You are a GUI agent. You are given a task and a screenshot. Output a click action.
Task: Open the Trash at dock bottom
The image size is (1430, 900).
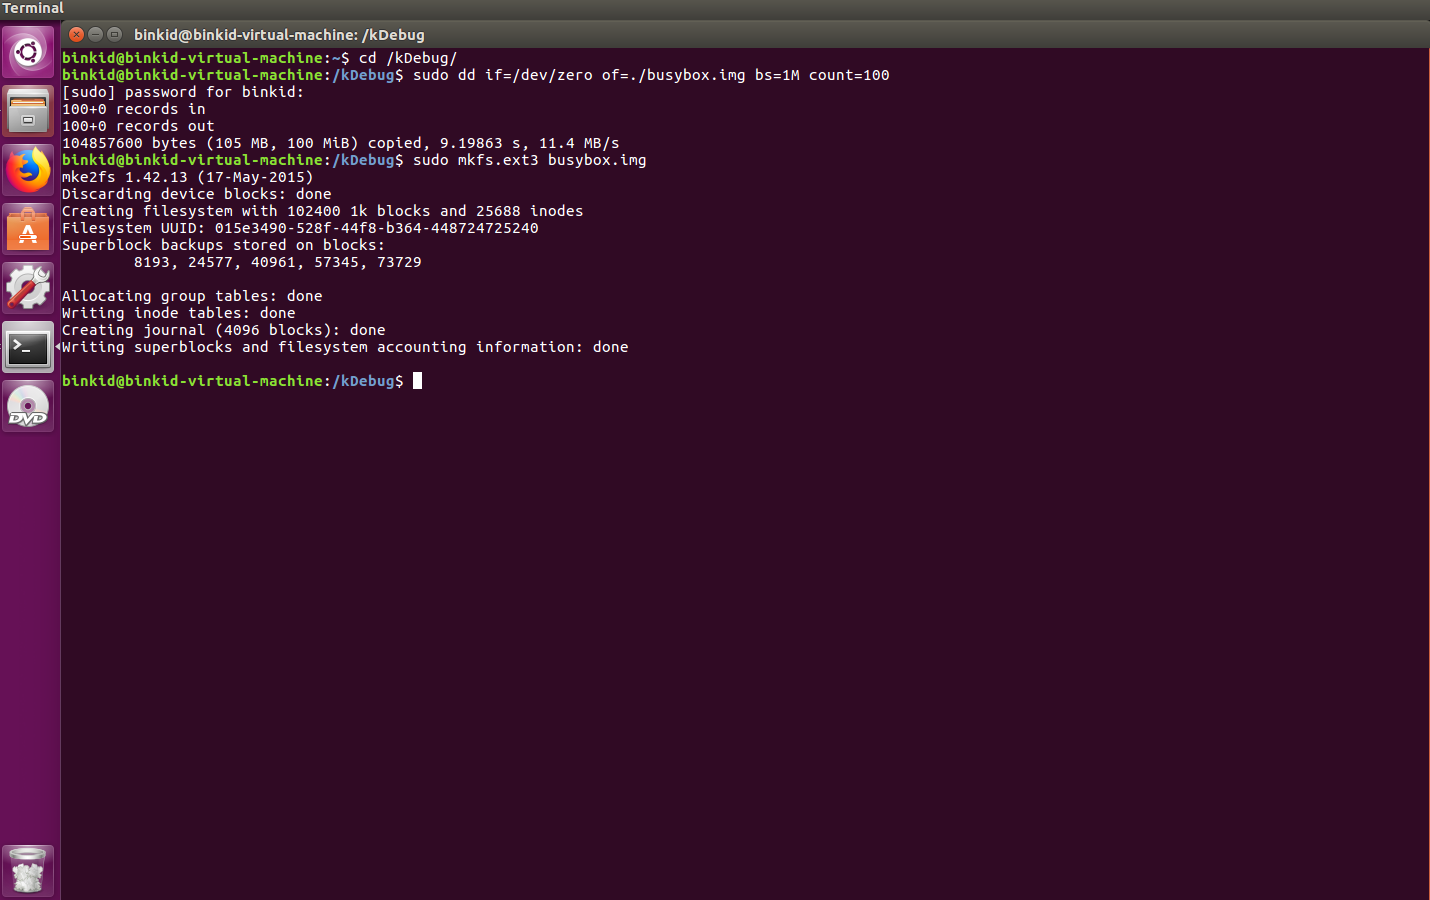(x=28, y=871)
